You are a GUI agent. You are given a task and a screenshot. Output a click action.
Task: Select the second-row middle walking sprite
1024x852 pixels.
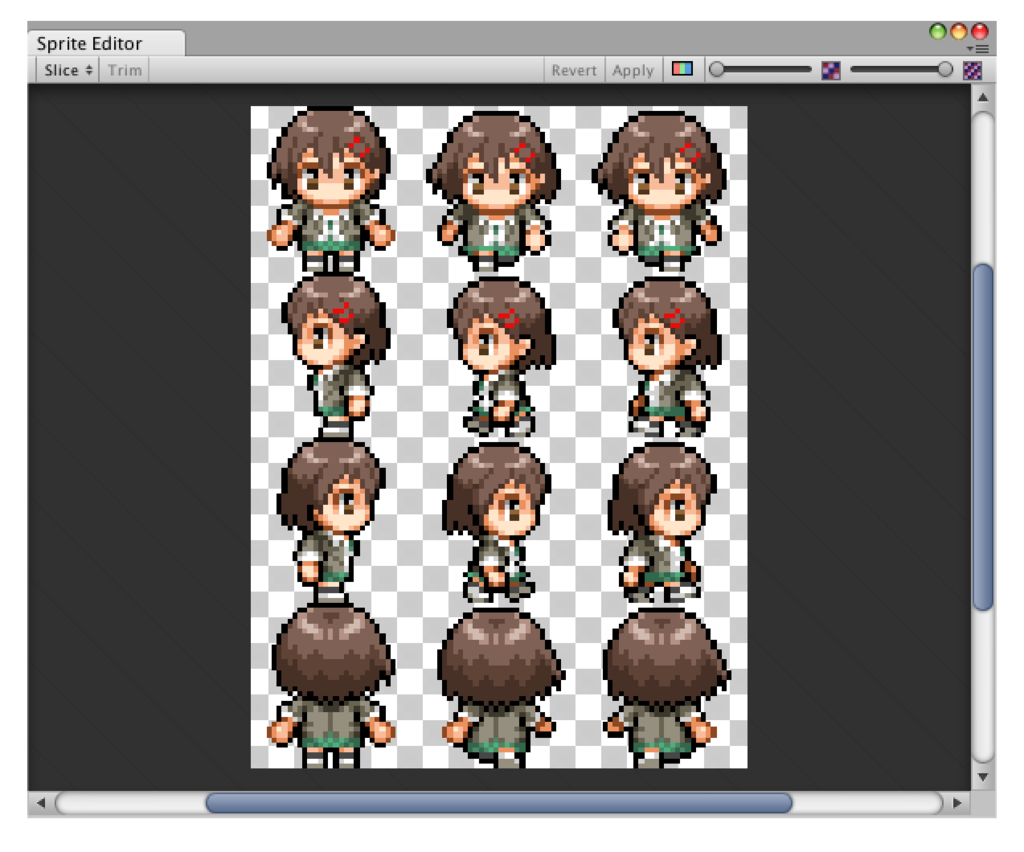[x=501, y=357]
